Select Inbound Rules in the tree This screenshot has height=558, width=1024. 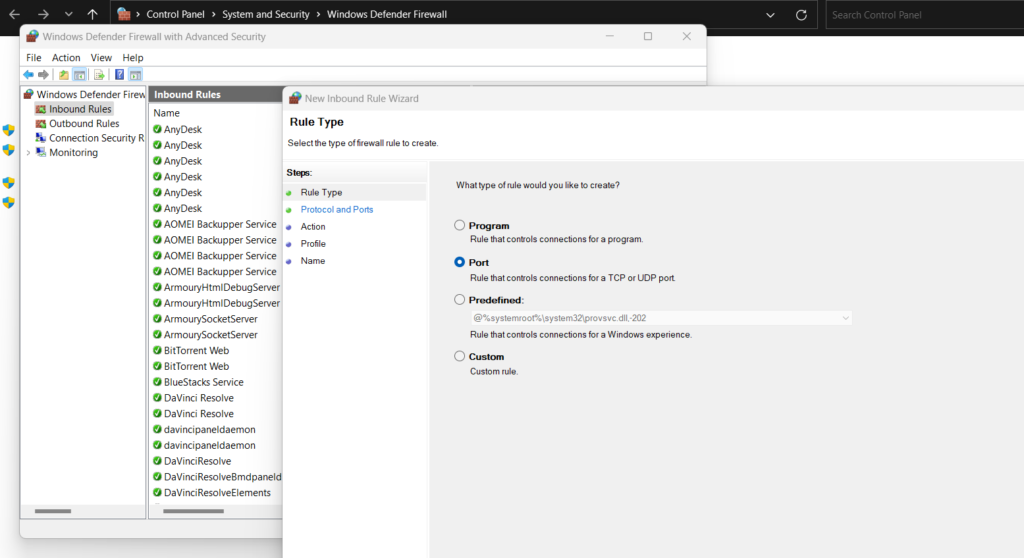point(80,109)
